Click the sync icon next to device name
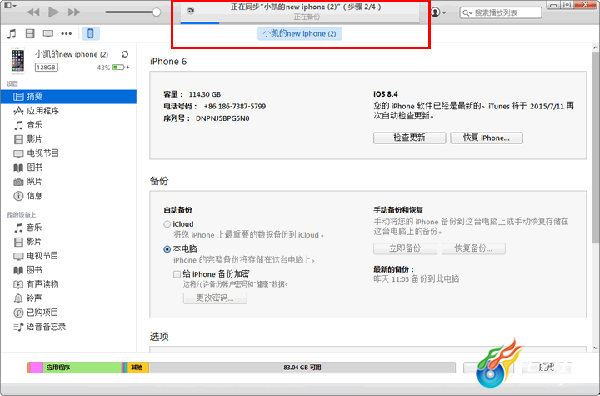 click(125, 54)
